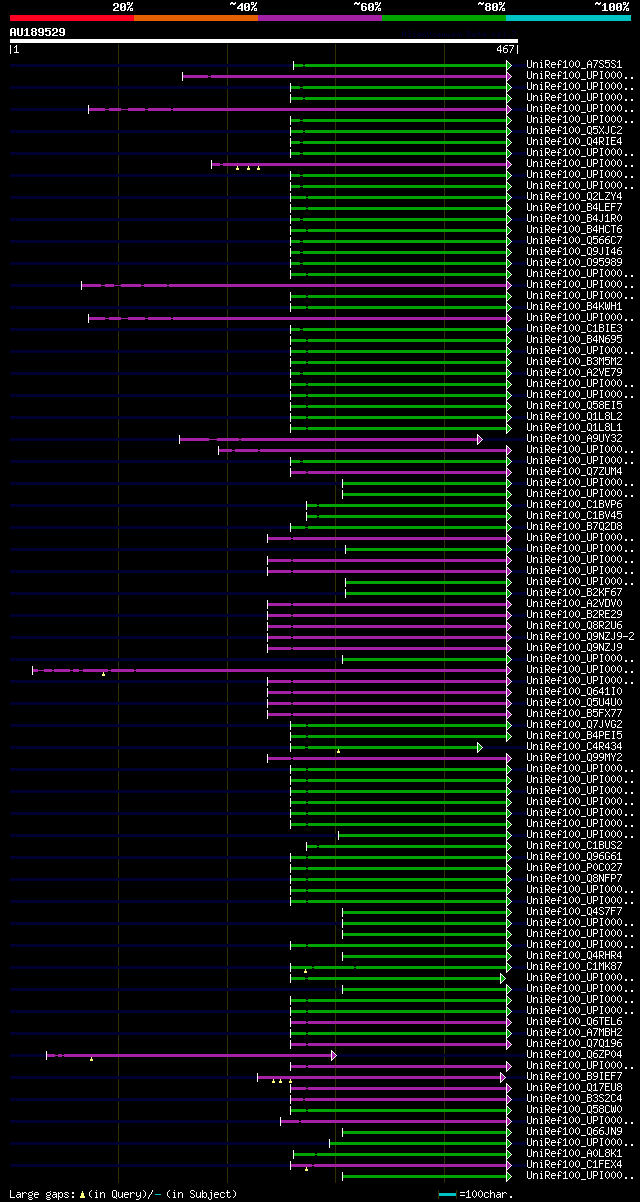Open the UniRef100_Q5XJC2 hit label
This screenshot has height=1202, width=640.
point(574,130)
